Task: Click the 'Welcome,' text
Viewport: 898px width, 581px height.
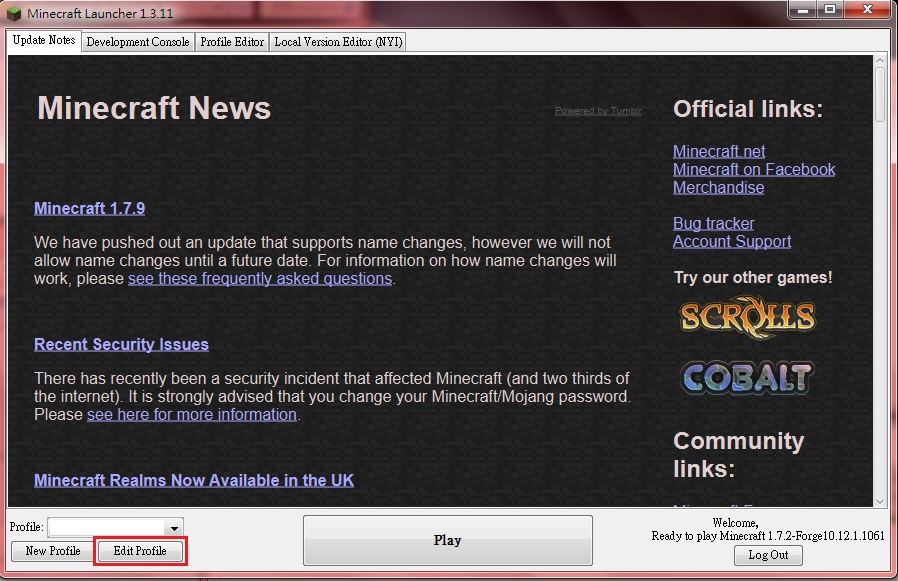Action: [735, 523]
